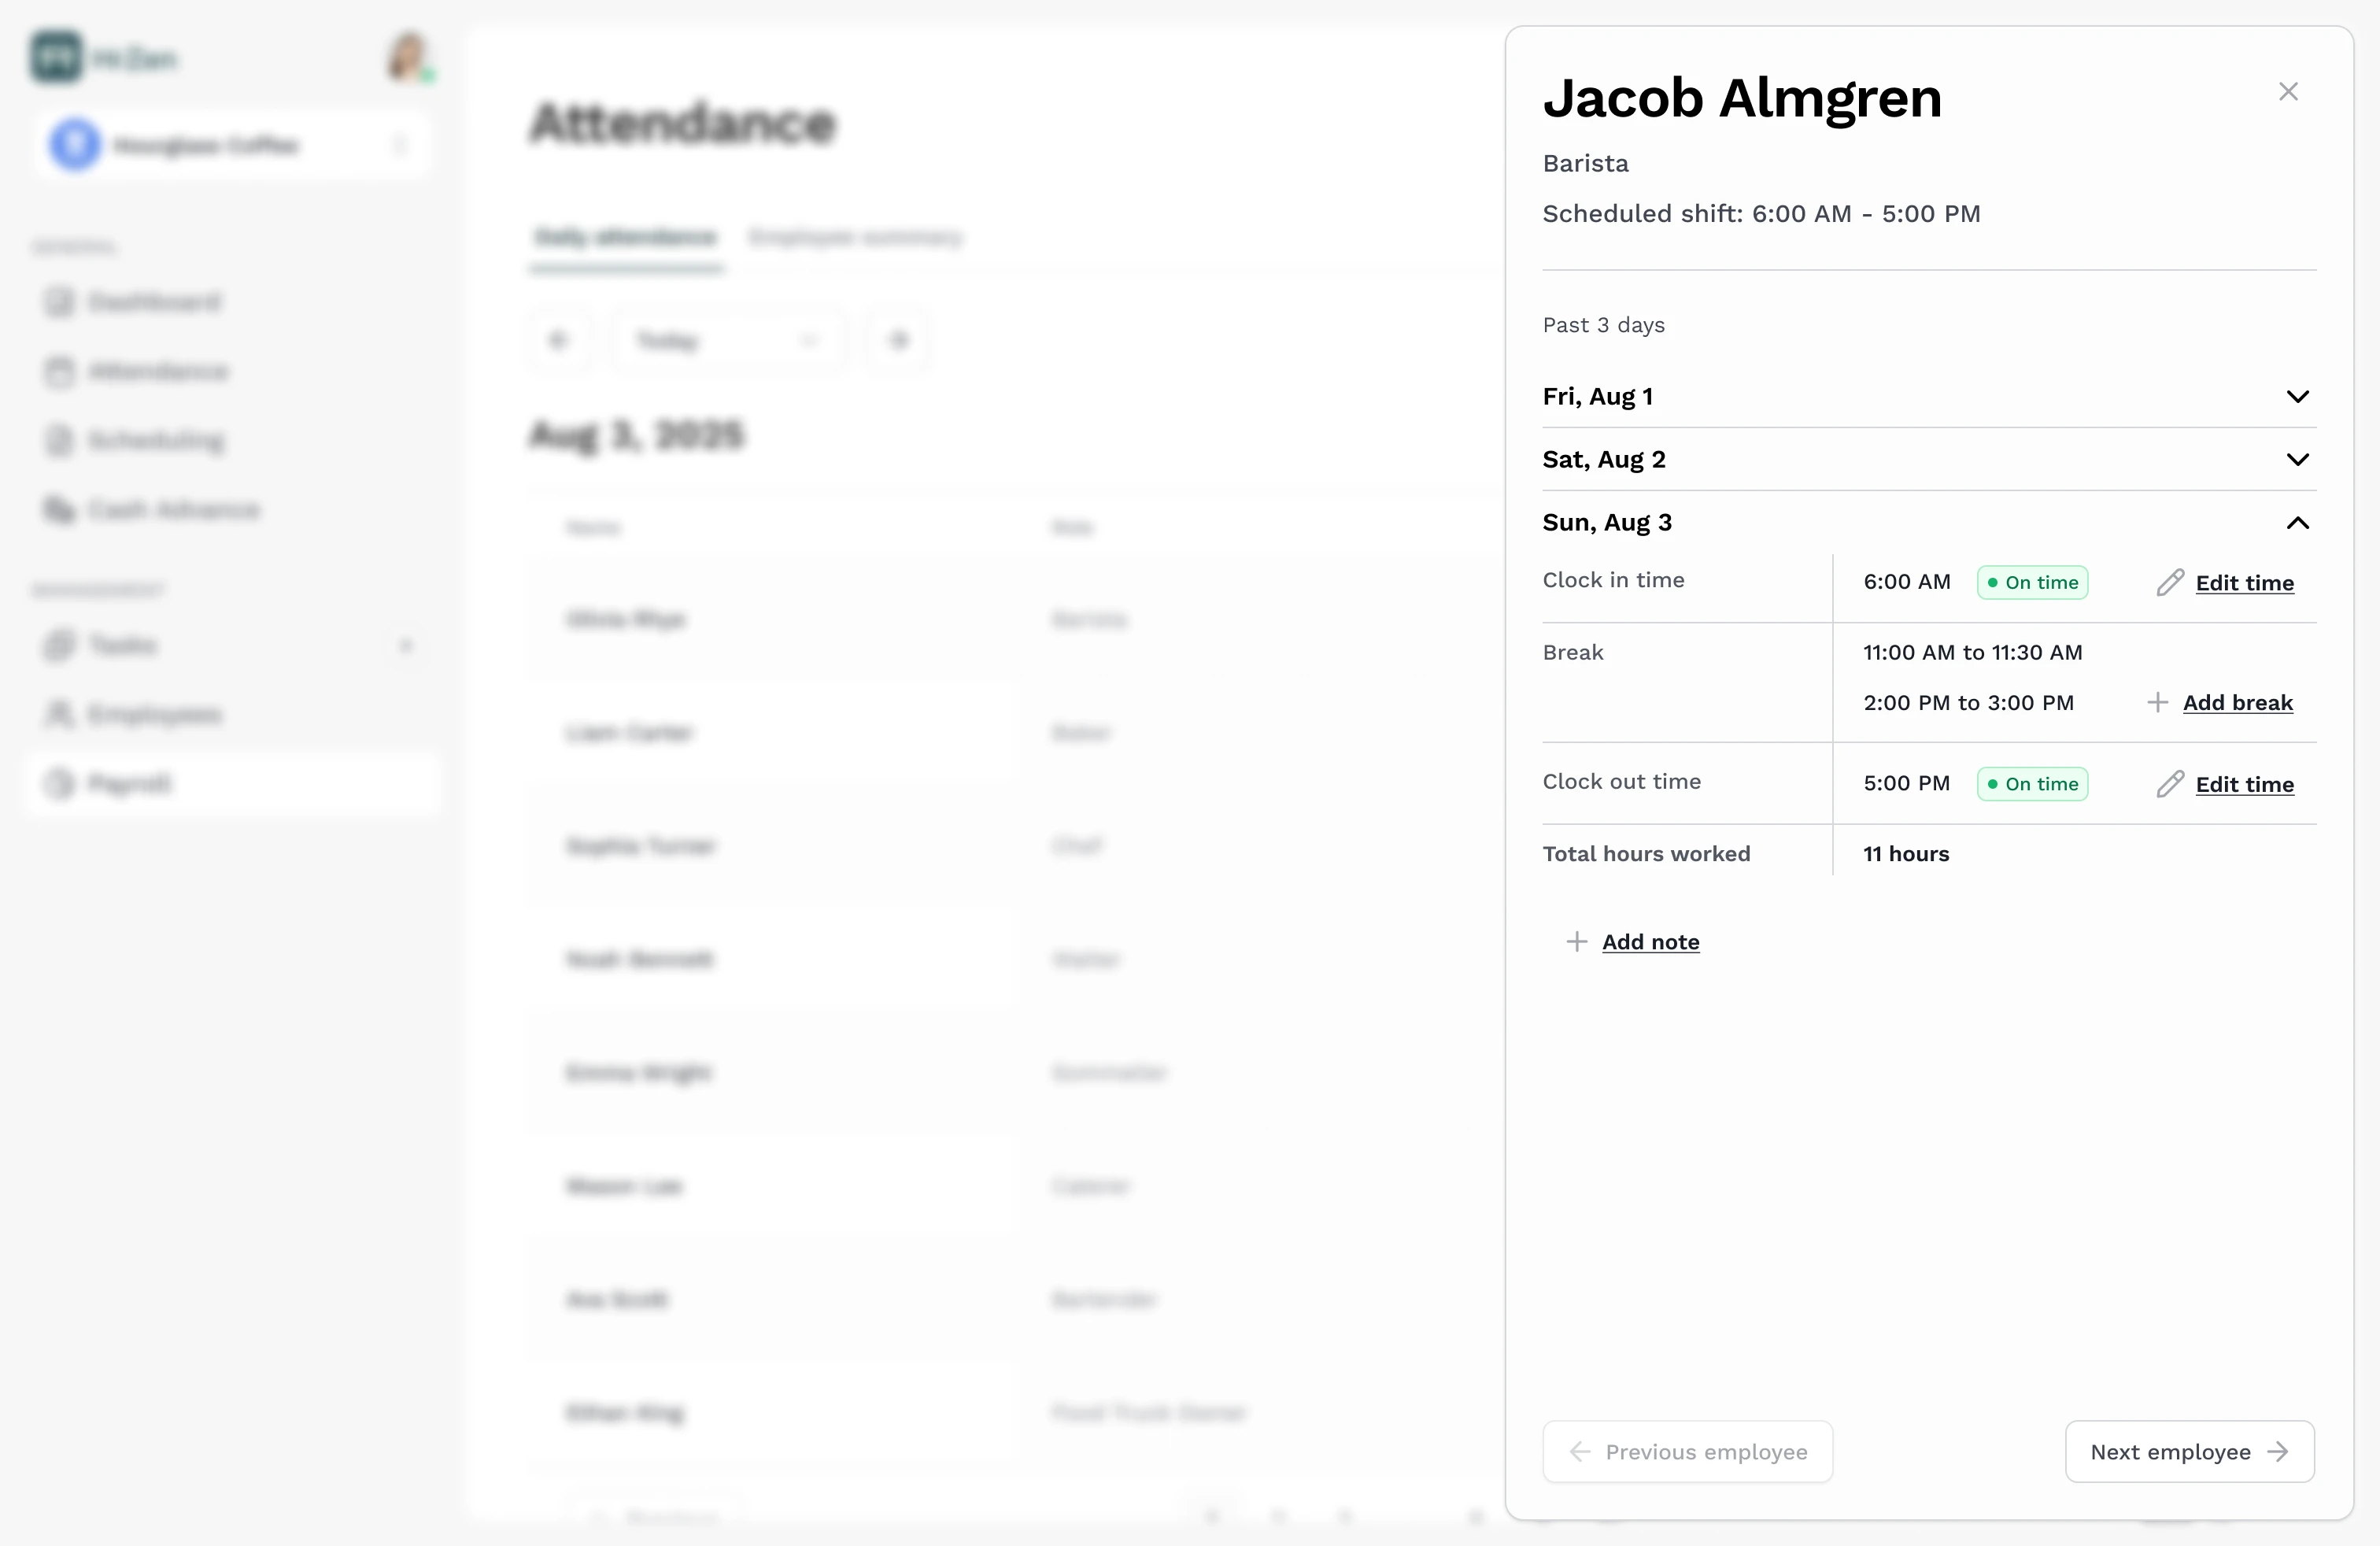This screenshot has width=2380, height=1546.
Task: Switch to the Employee summary tab
Action: click(x=856, y=237)
